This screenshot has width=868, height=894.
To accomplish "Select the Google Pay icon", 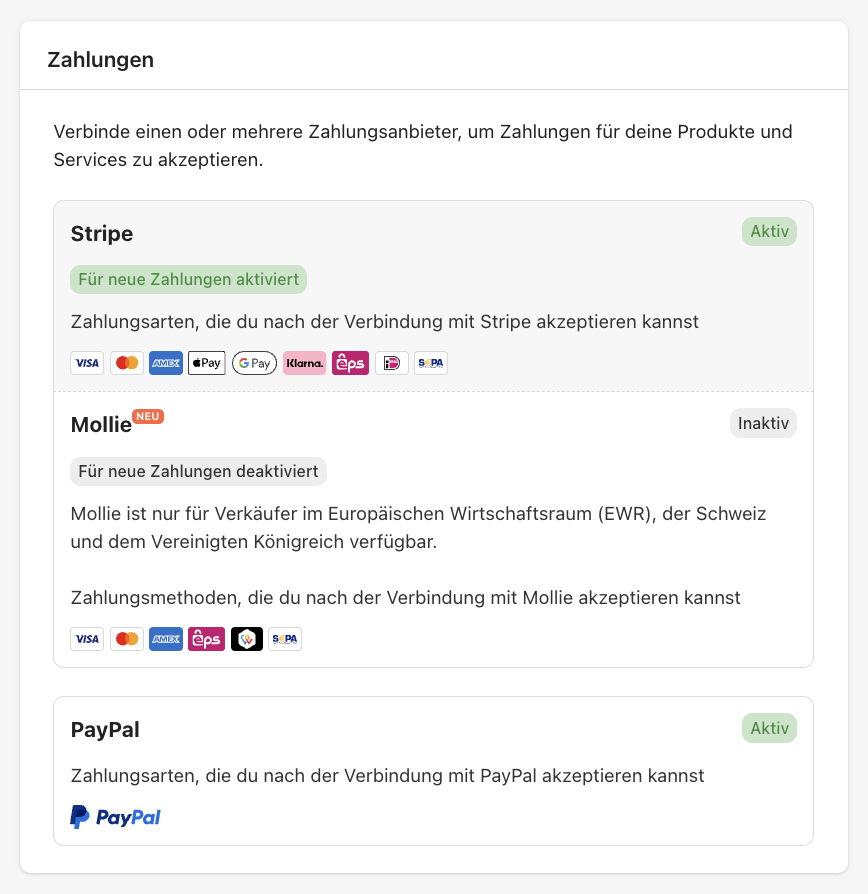I will [x=254, y=362].
